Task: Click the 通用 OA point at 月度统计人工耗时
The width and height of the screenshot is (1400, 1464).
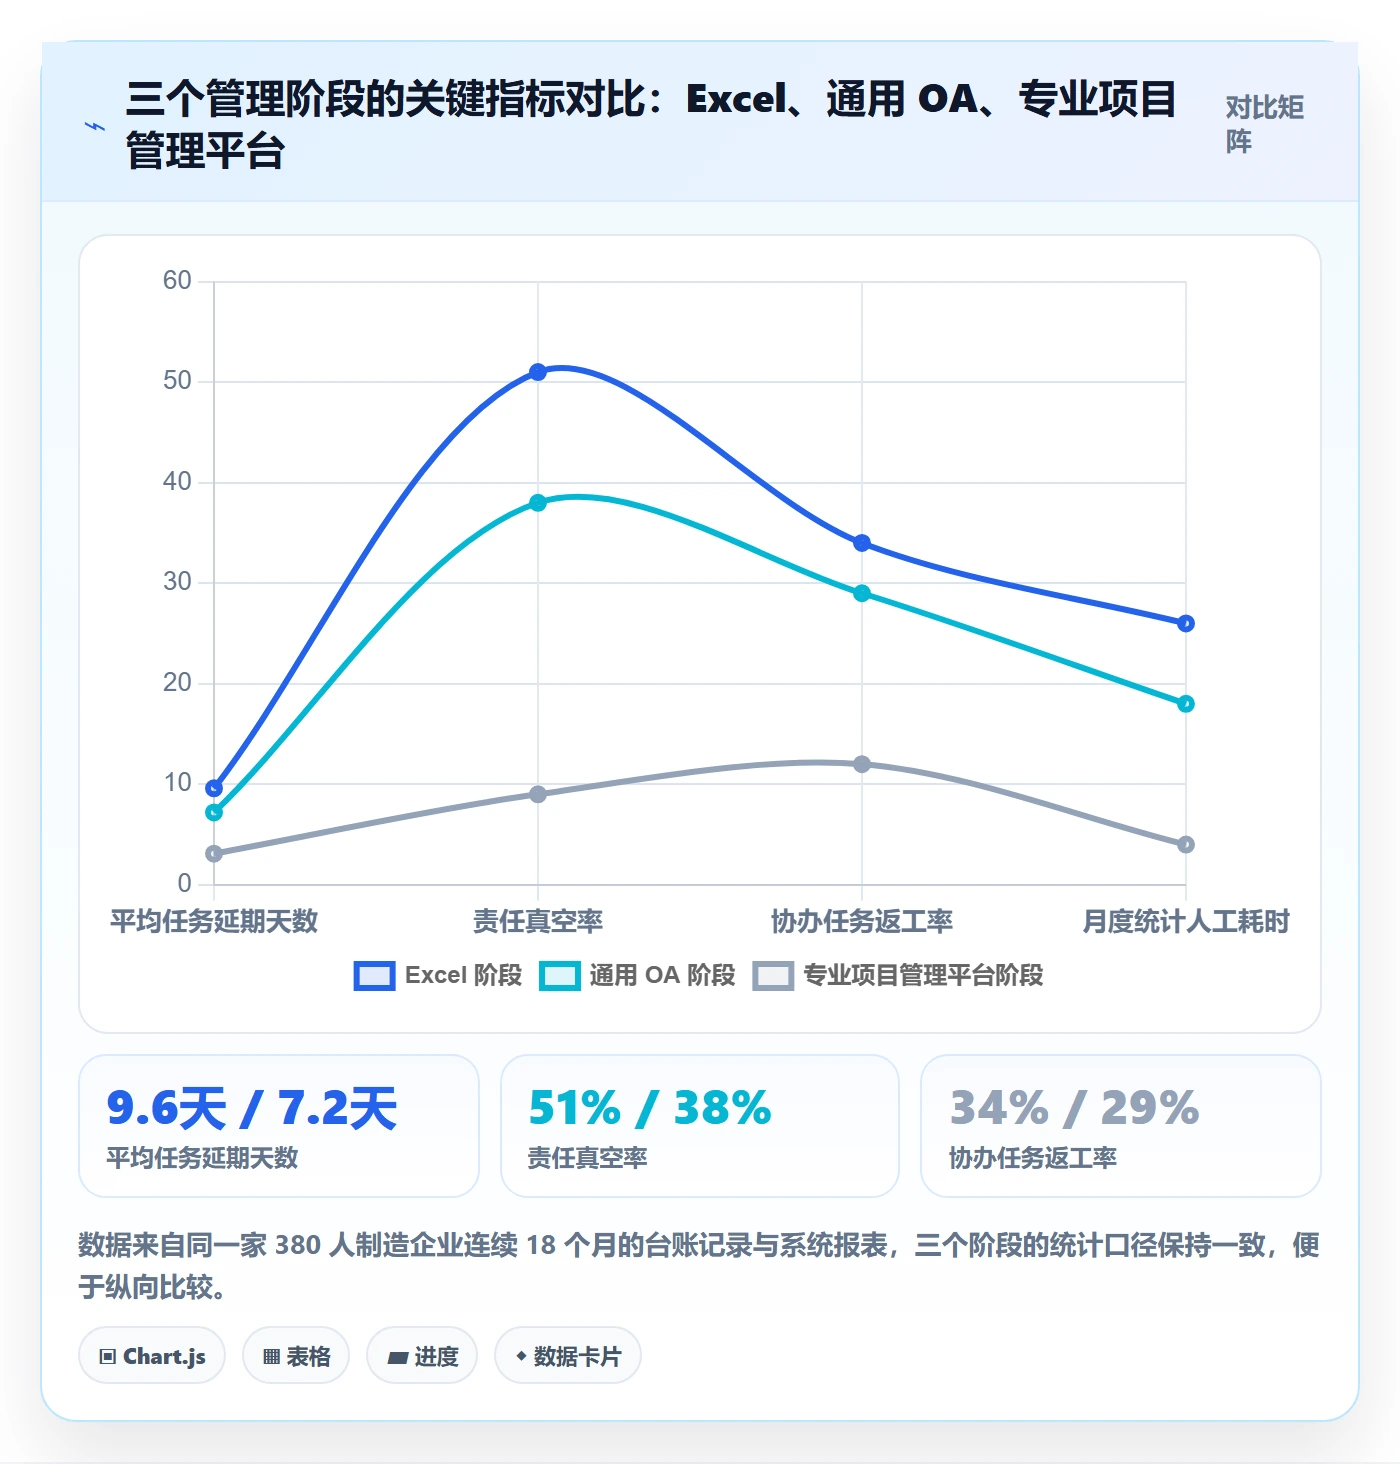Action: [x=1186, y=704]
